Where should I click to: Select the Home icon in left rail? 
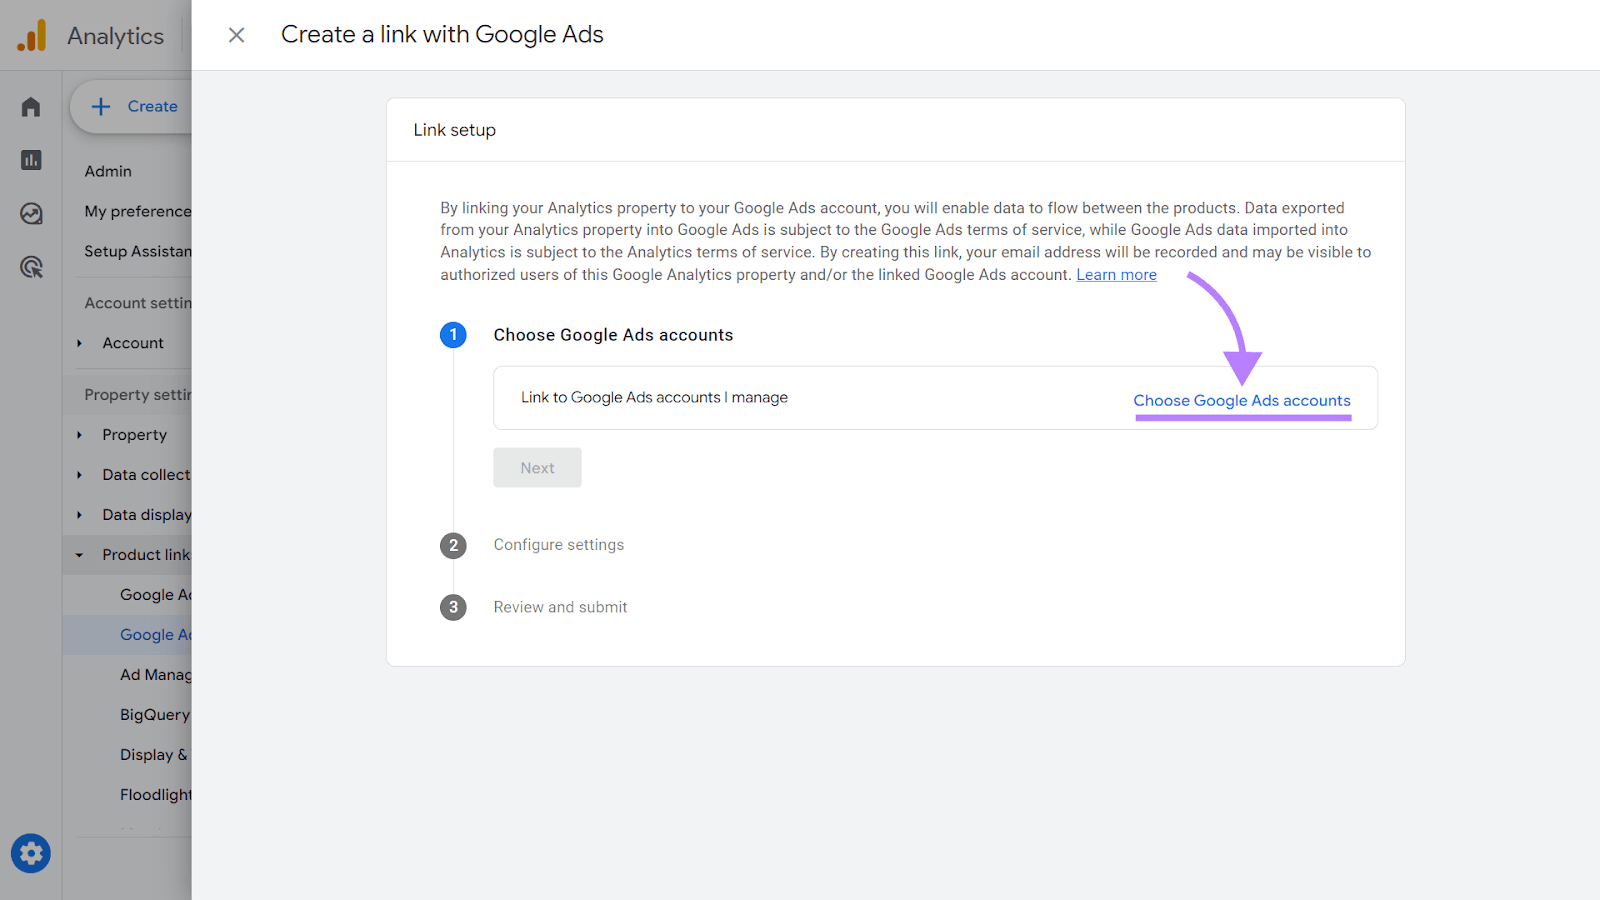pos(30,106)
